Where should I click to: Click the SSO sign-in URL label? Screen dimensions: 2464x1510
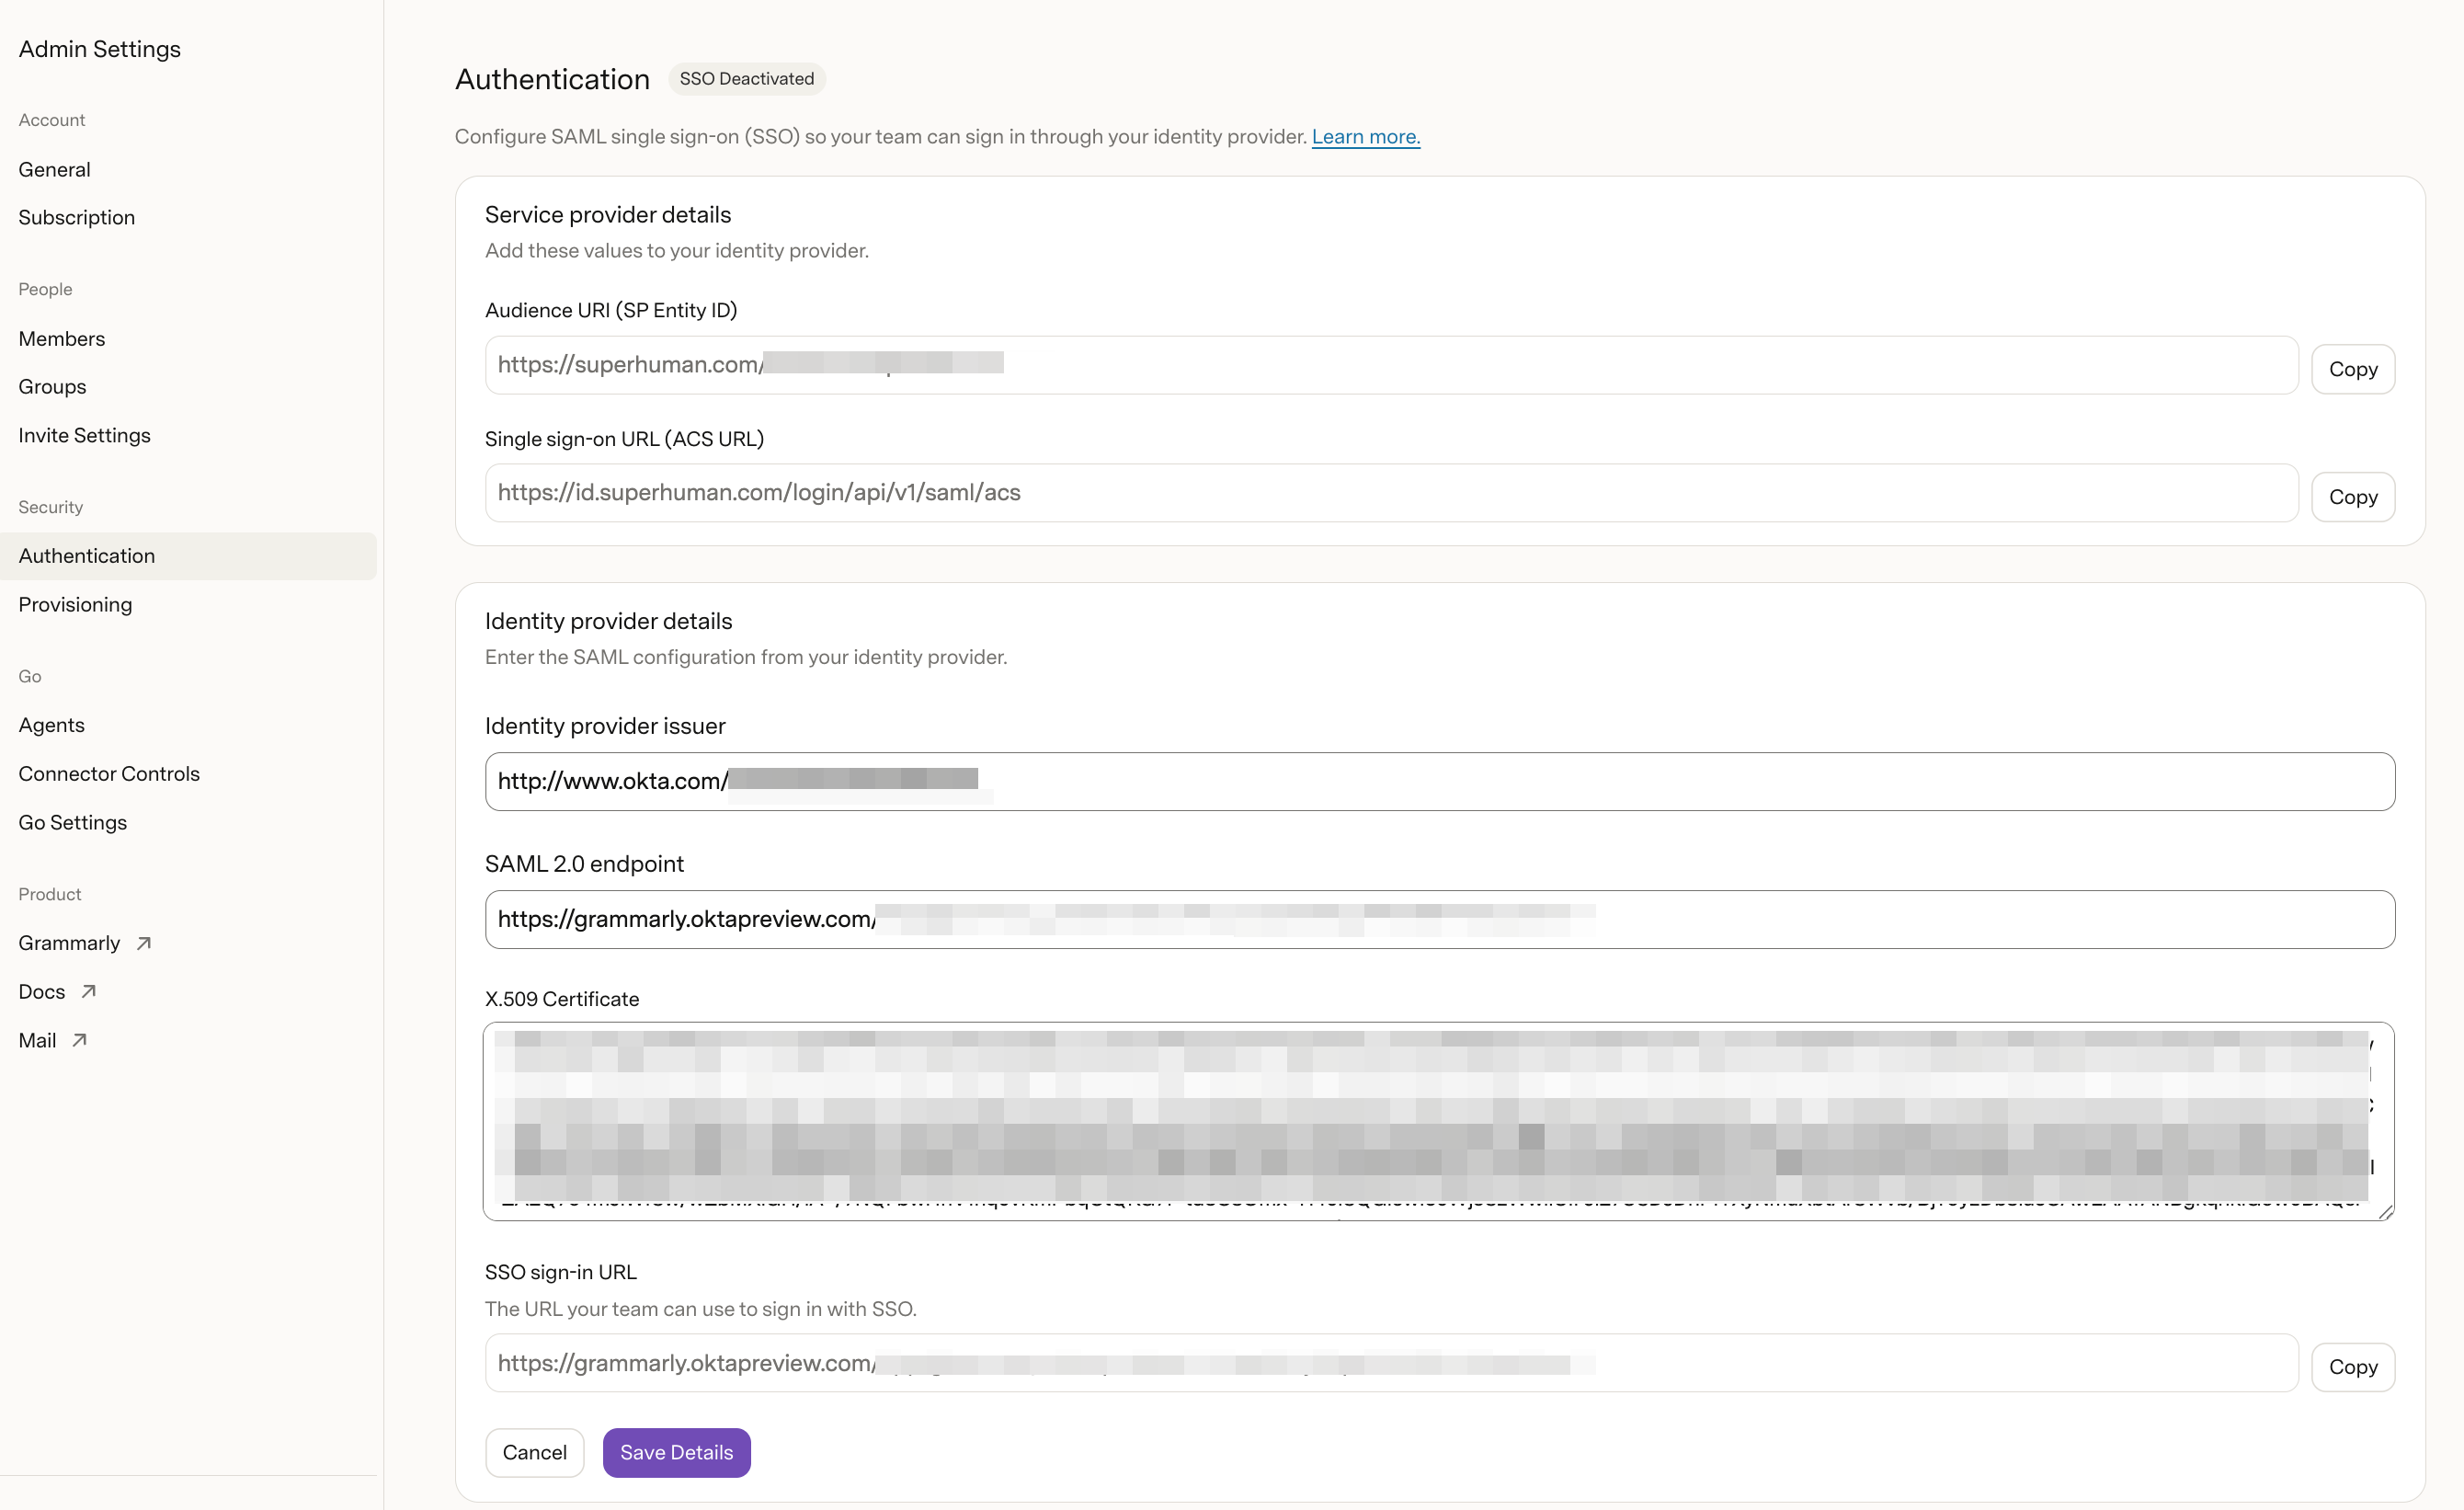pyautogui.click(x=560, y=1272)
